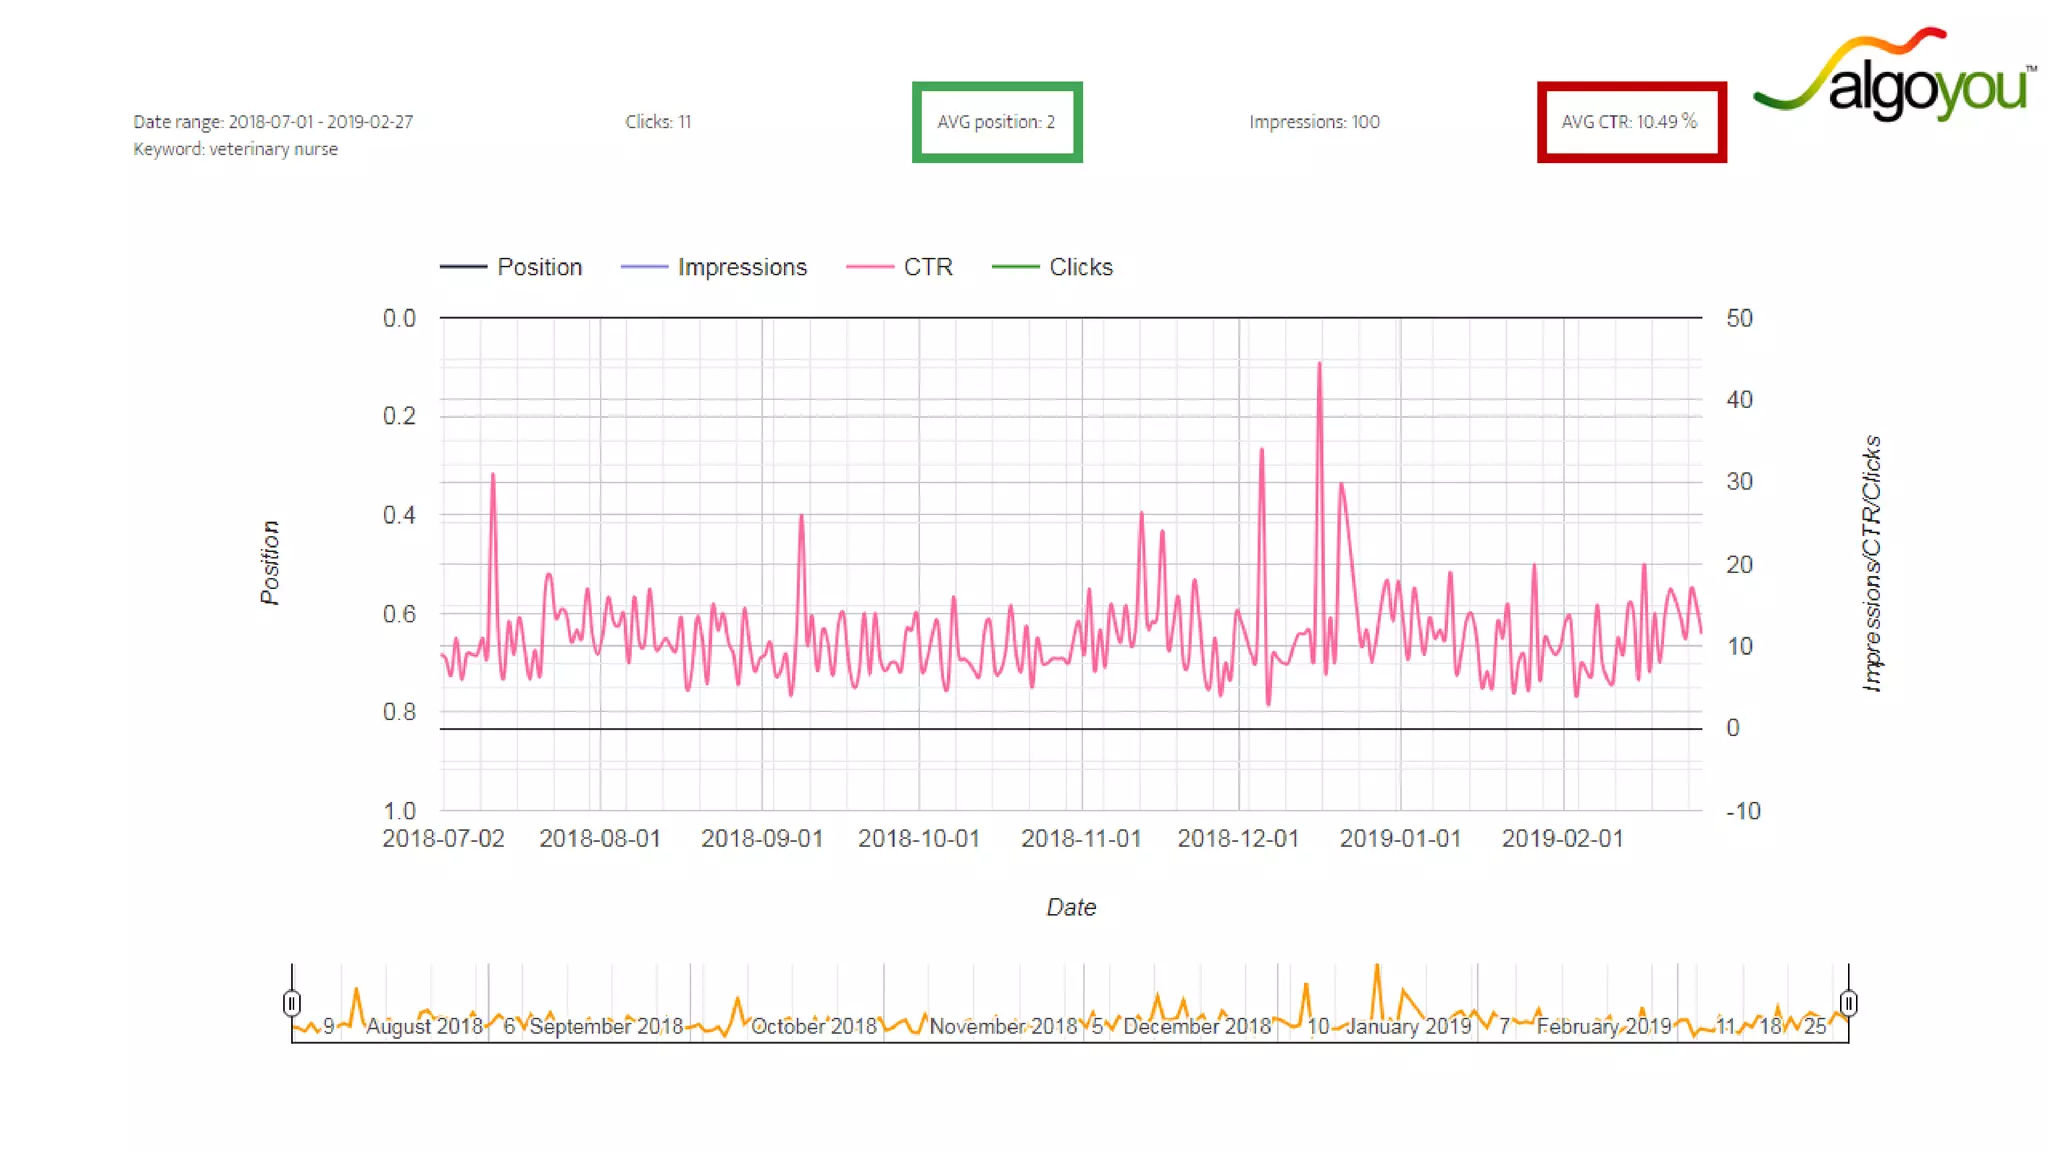Click the Date range text
The width and height of the screenshot is (2048, 1152).
(x=273, y=122)
